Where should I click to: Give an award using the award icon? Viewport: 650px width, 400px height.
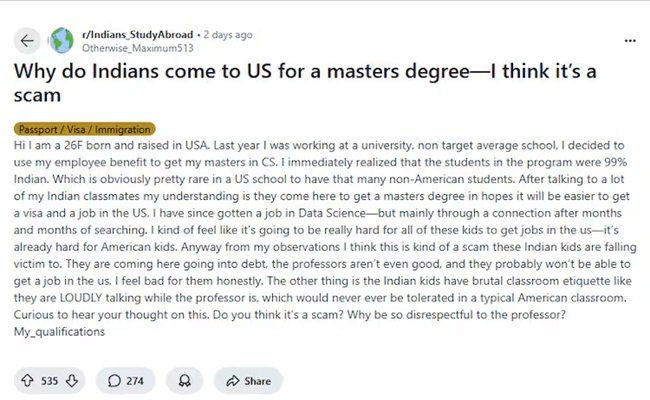[184, 381]
